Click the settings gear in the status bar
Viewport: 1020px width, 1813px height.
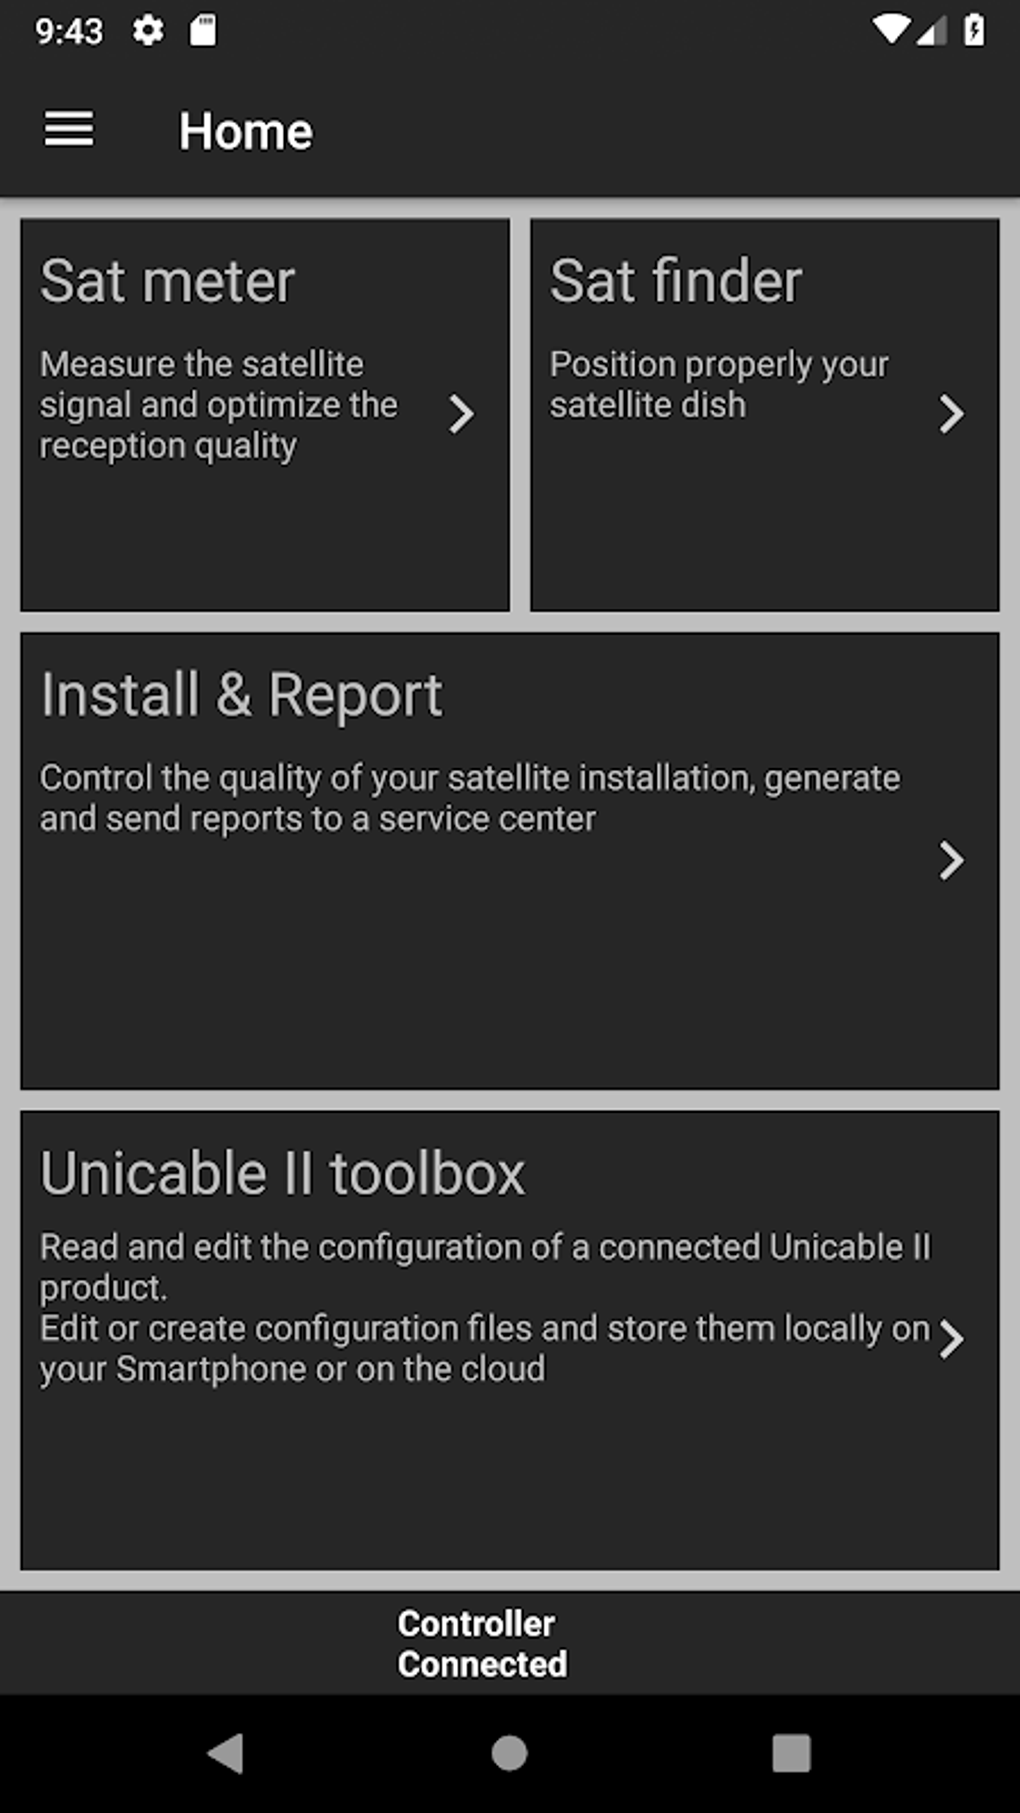148,31
